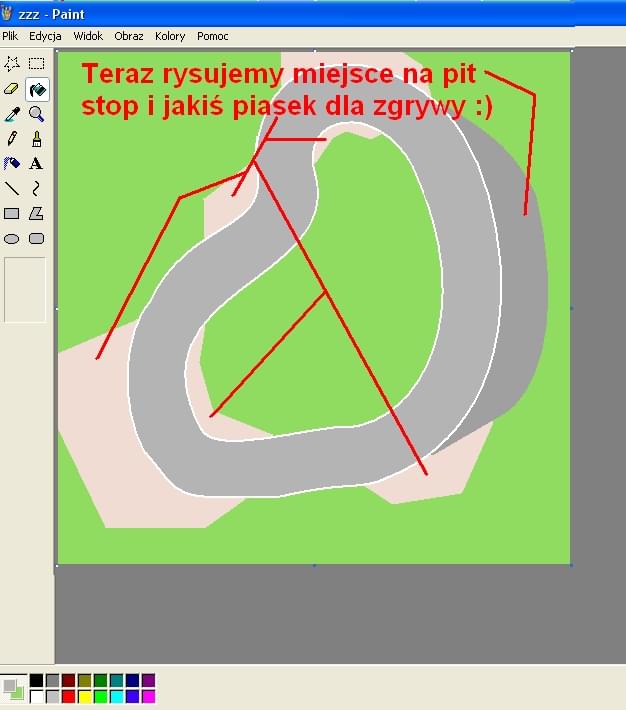The image size is (626, 710).
Task: Open the Kolory menu
Action: [x=170, y=36]
